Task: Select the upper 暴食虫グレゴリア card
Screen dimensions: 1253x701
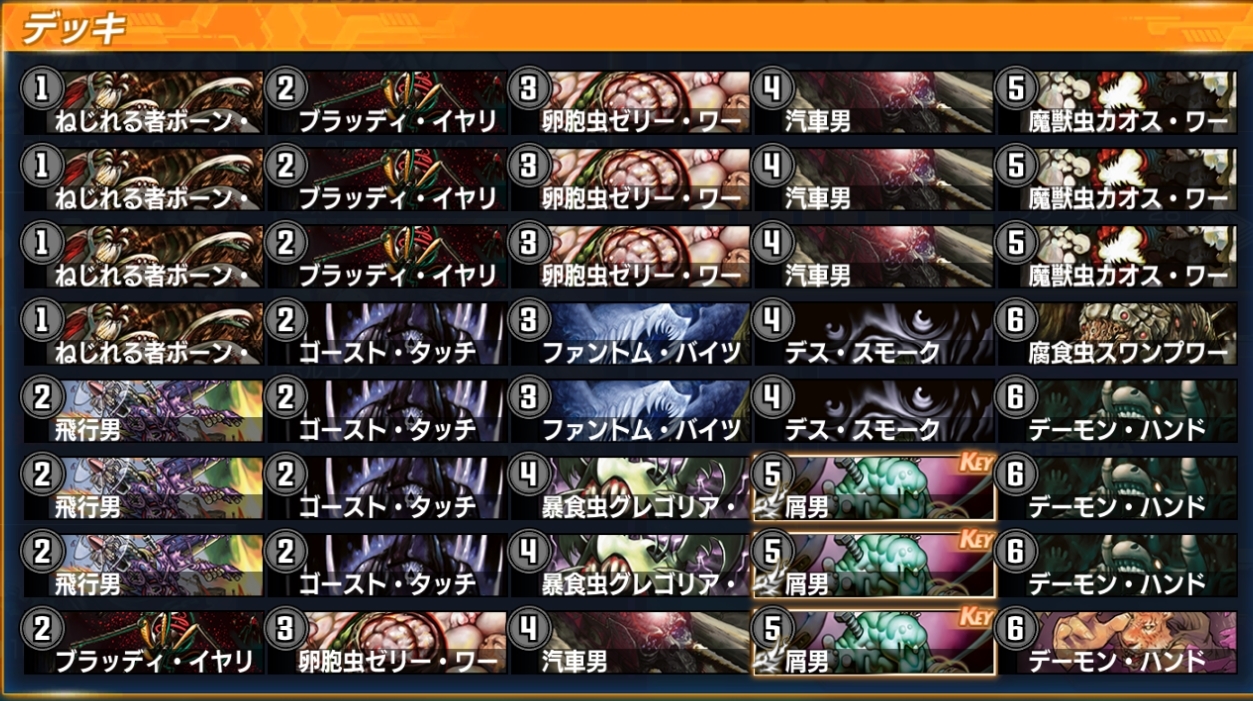Action: pos(628,488)
